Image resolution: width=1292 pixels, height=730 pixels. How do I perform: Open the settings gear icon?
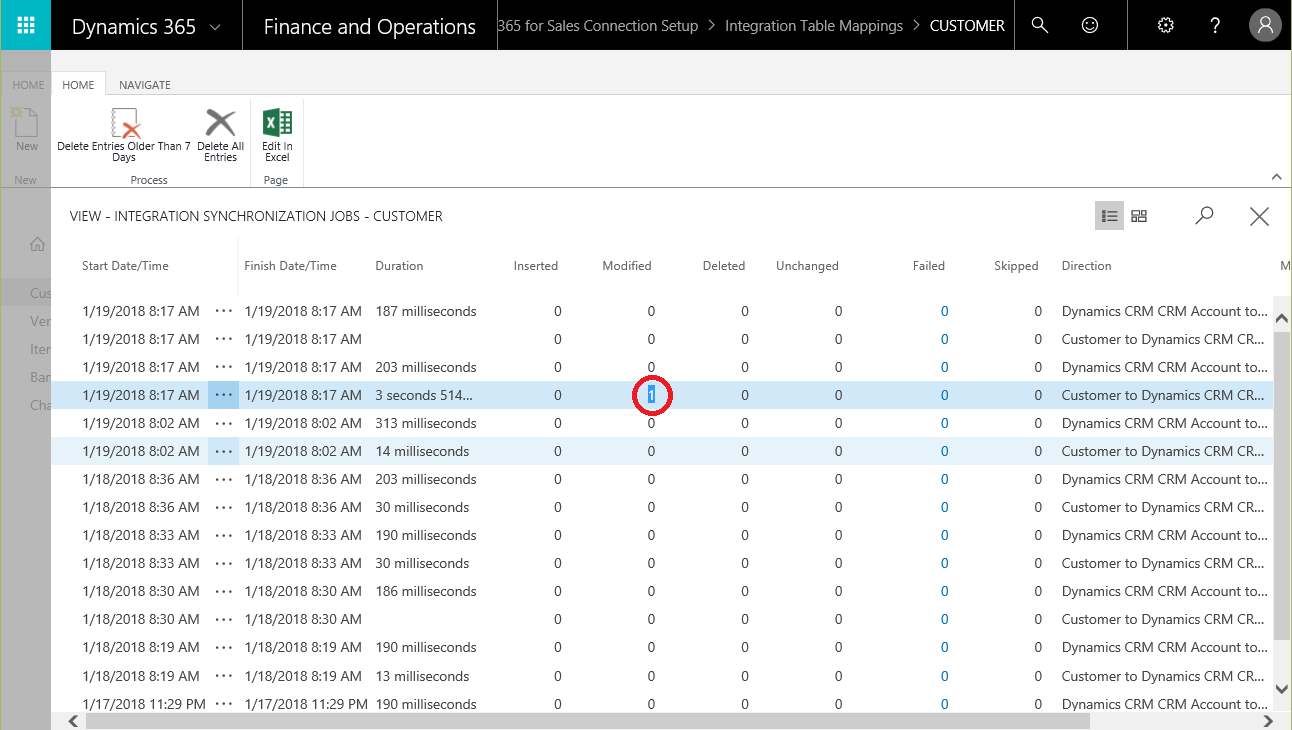point(1165,25)
